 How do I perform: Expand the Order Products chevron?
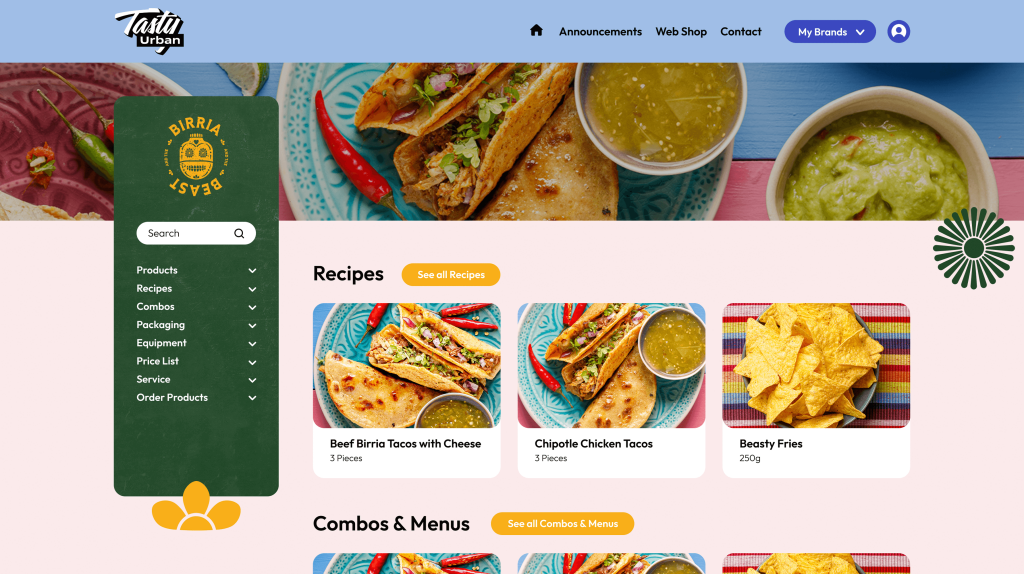coord(252,398)
